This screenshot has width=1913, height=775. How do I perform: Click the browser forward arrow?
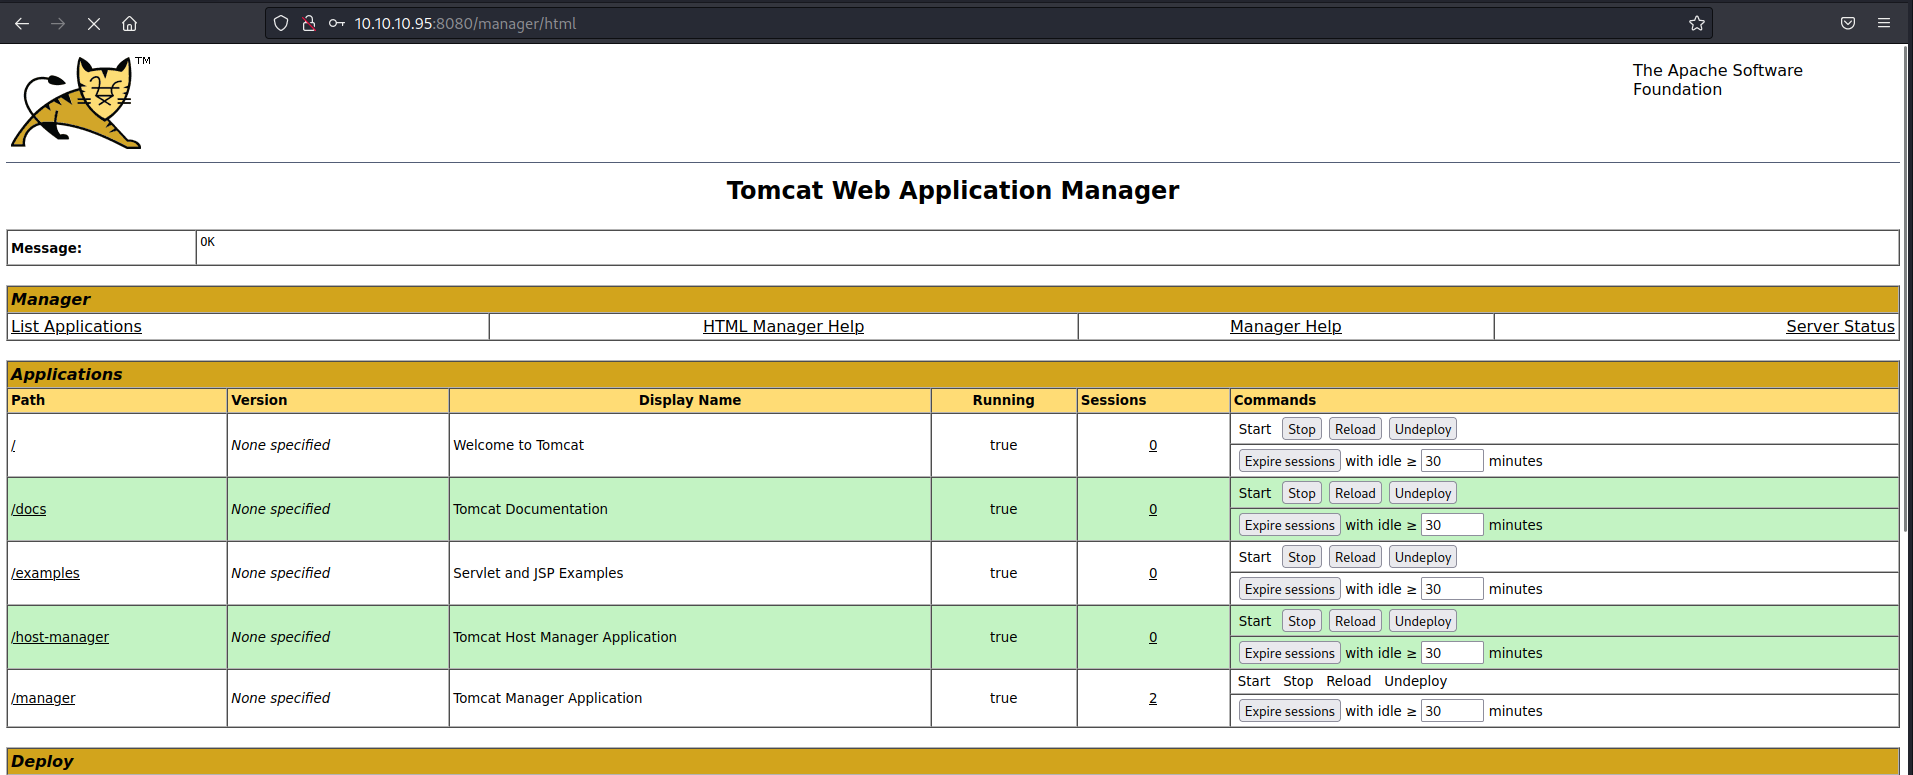[x=58, y=23]
